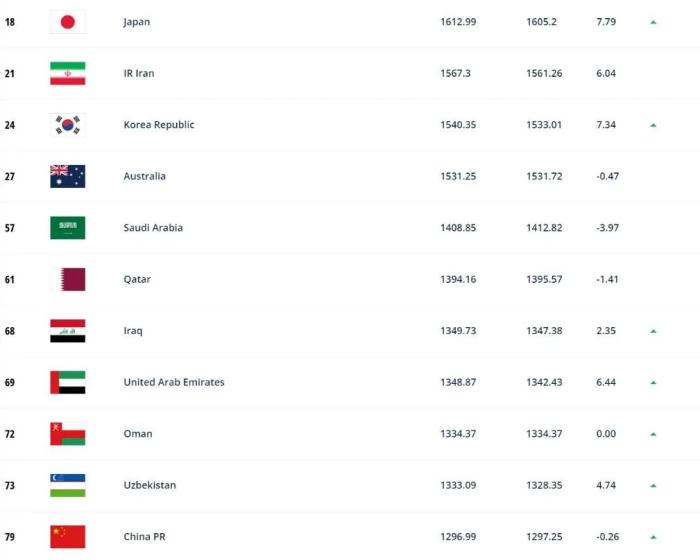Select the Iraq flag icon

(x=68, y=331)
